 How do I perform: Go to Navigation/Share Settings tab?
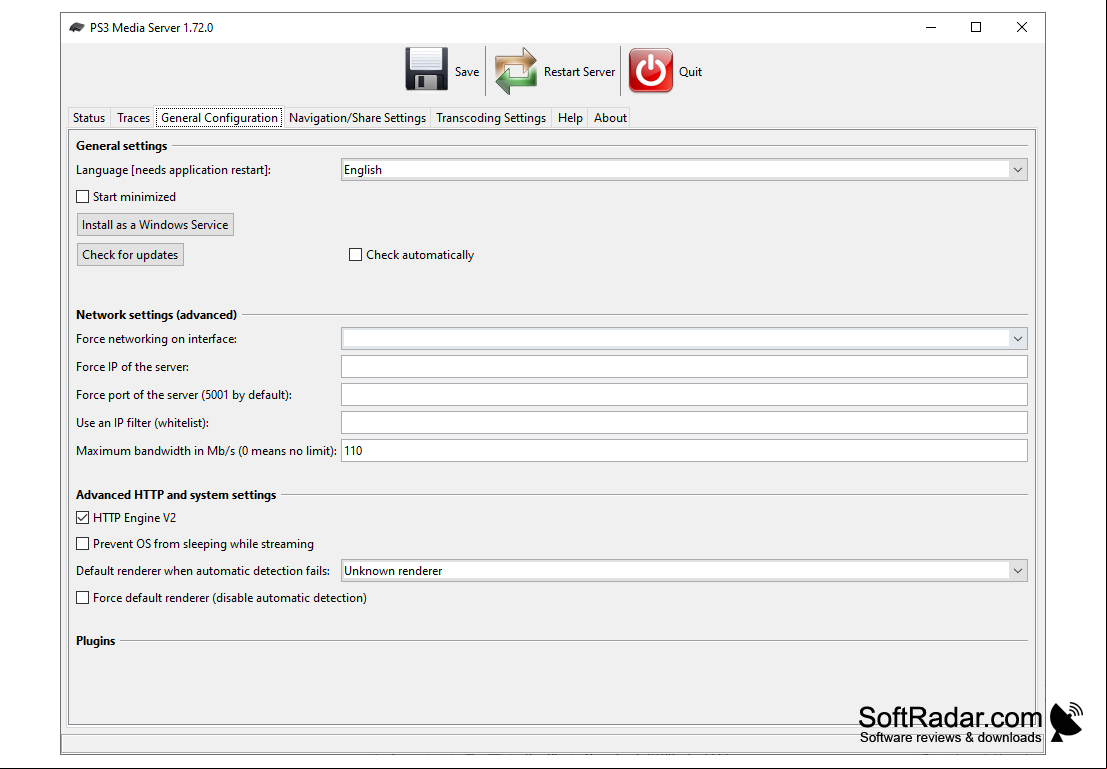[x=357, y=118]
